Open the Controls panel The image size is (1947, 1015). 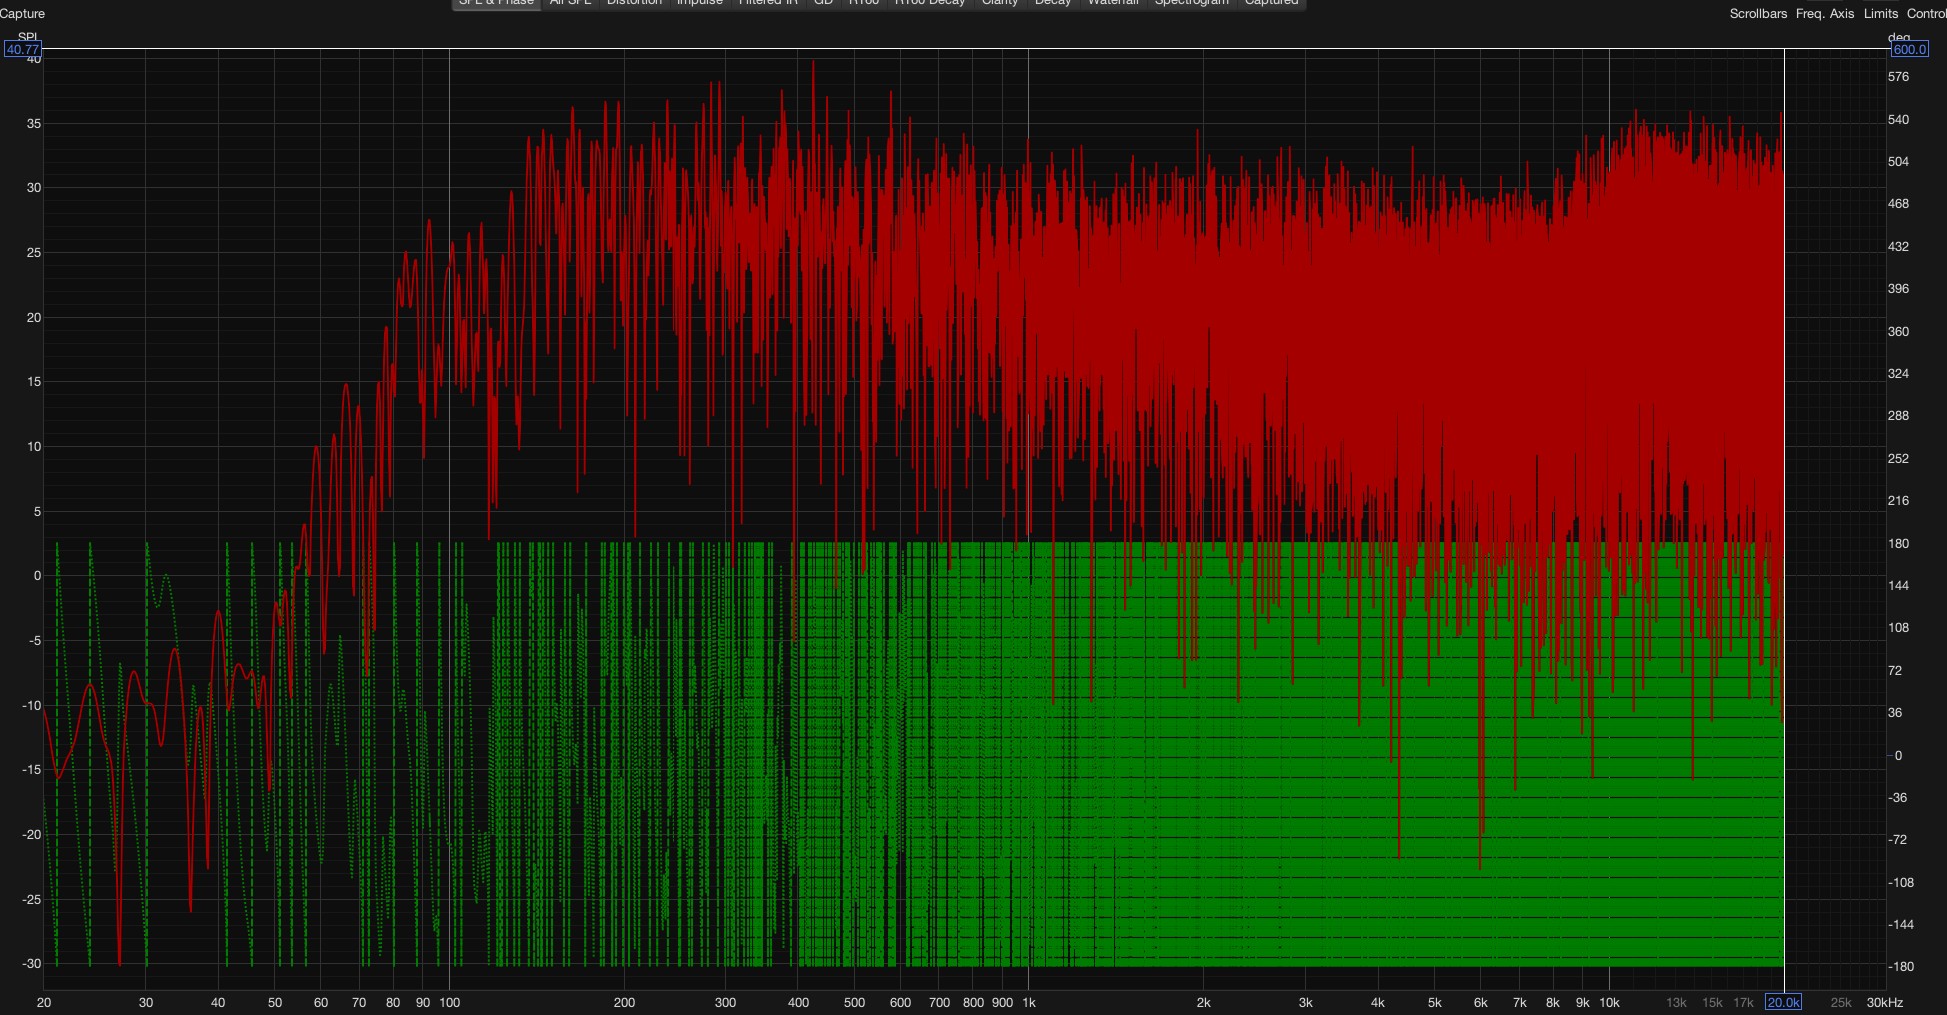pos(1927,13)
